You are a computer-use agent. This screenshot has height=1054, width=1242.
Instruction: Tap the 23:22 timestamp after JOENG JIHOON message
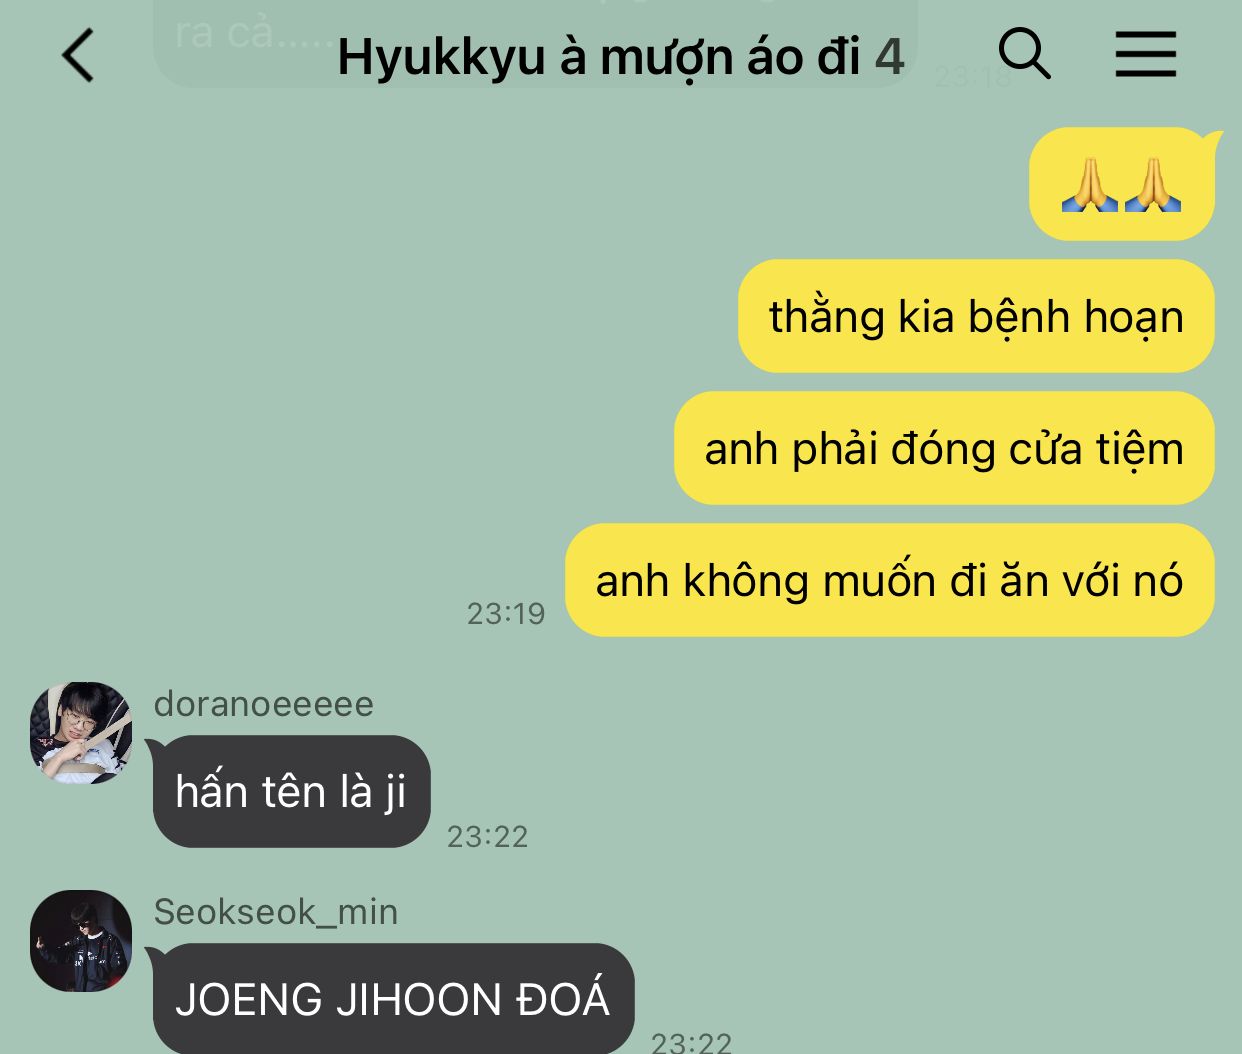coord(691,1042)
